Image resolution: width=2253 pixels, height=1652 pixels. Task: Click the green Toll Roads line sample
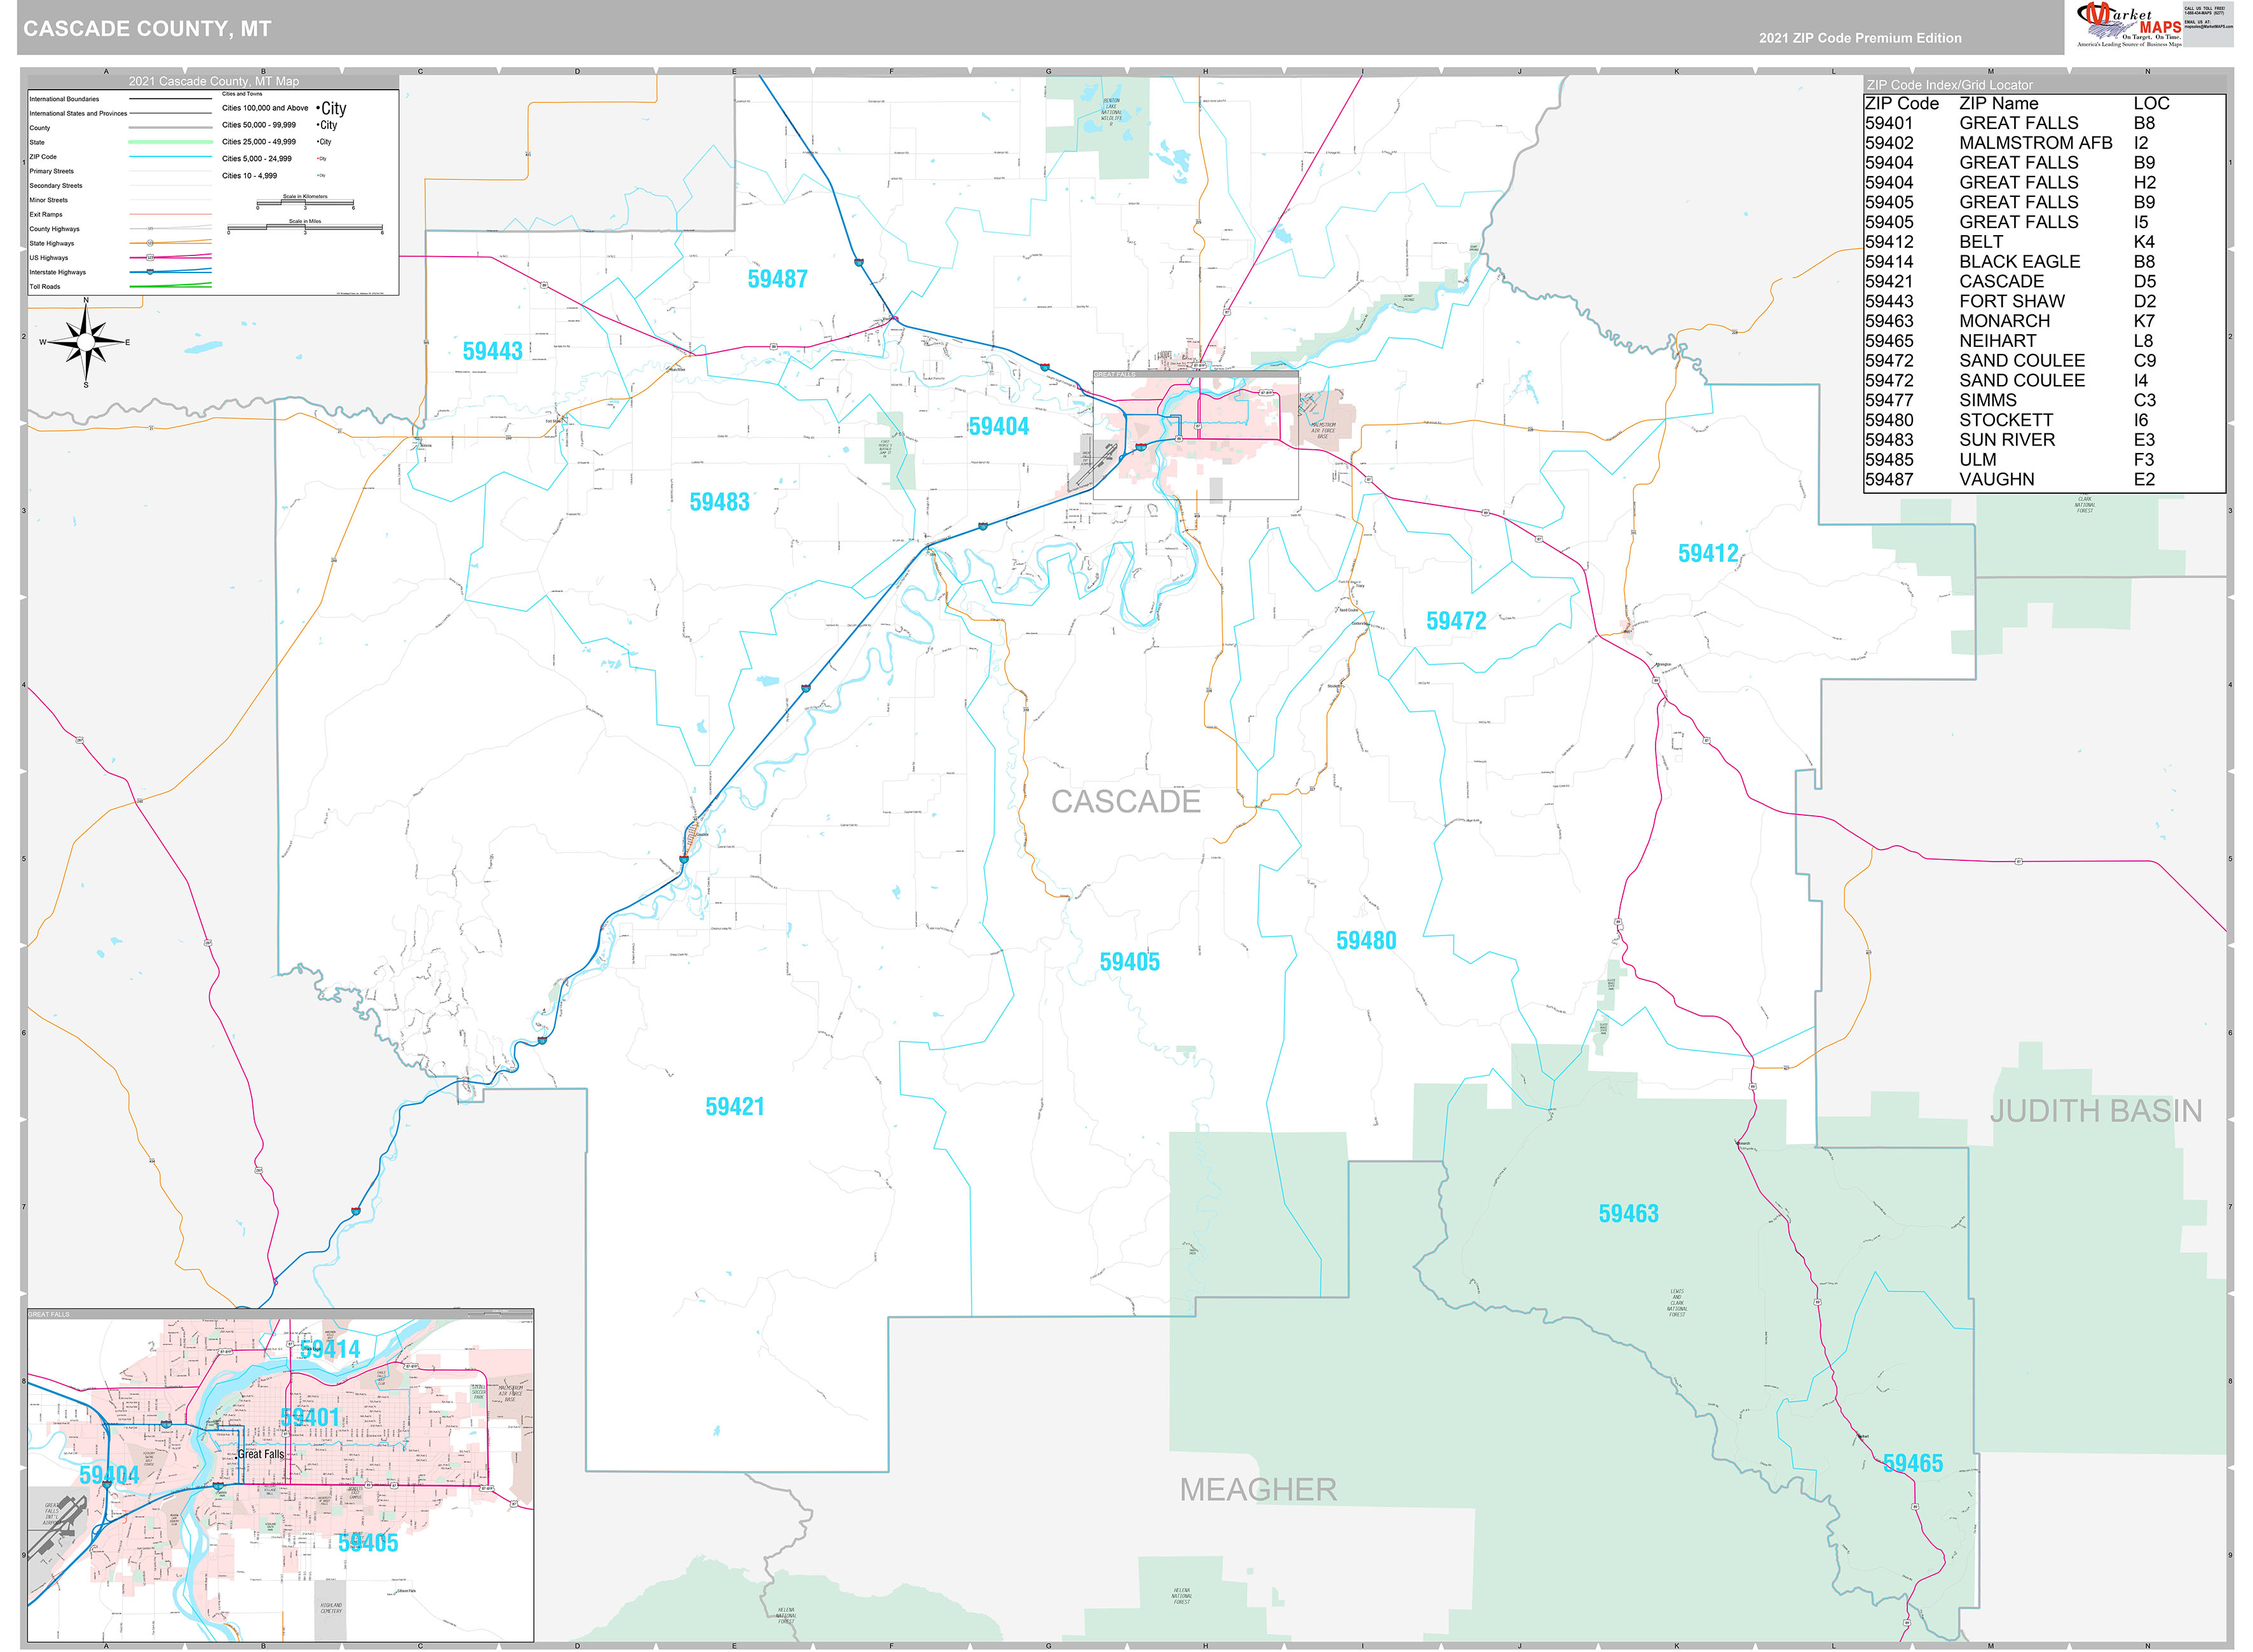[170, 286]
